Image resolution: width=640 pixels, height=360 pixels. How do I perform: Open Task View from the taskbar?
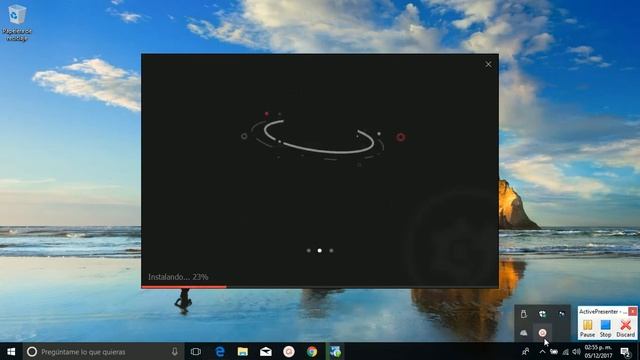coord(196,351)
